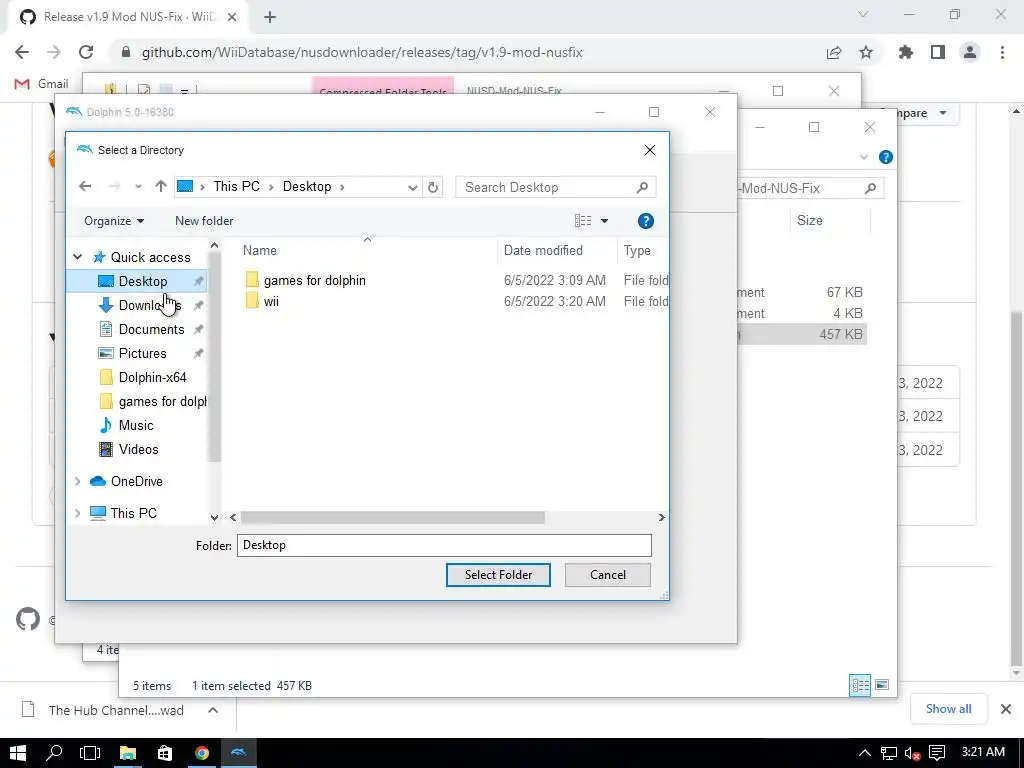Select Pictures in the navigation pane
This screenshot has width=1024, height=768.
pos(142,353)
